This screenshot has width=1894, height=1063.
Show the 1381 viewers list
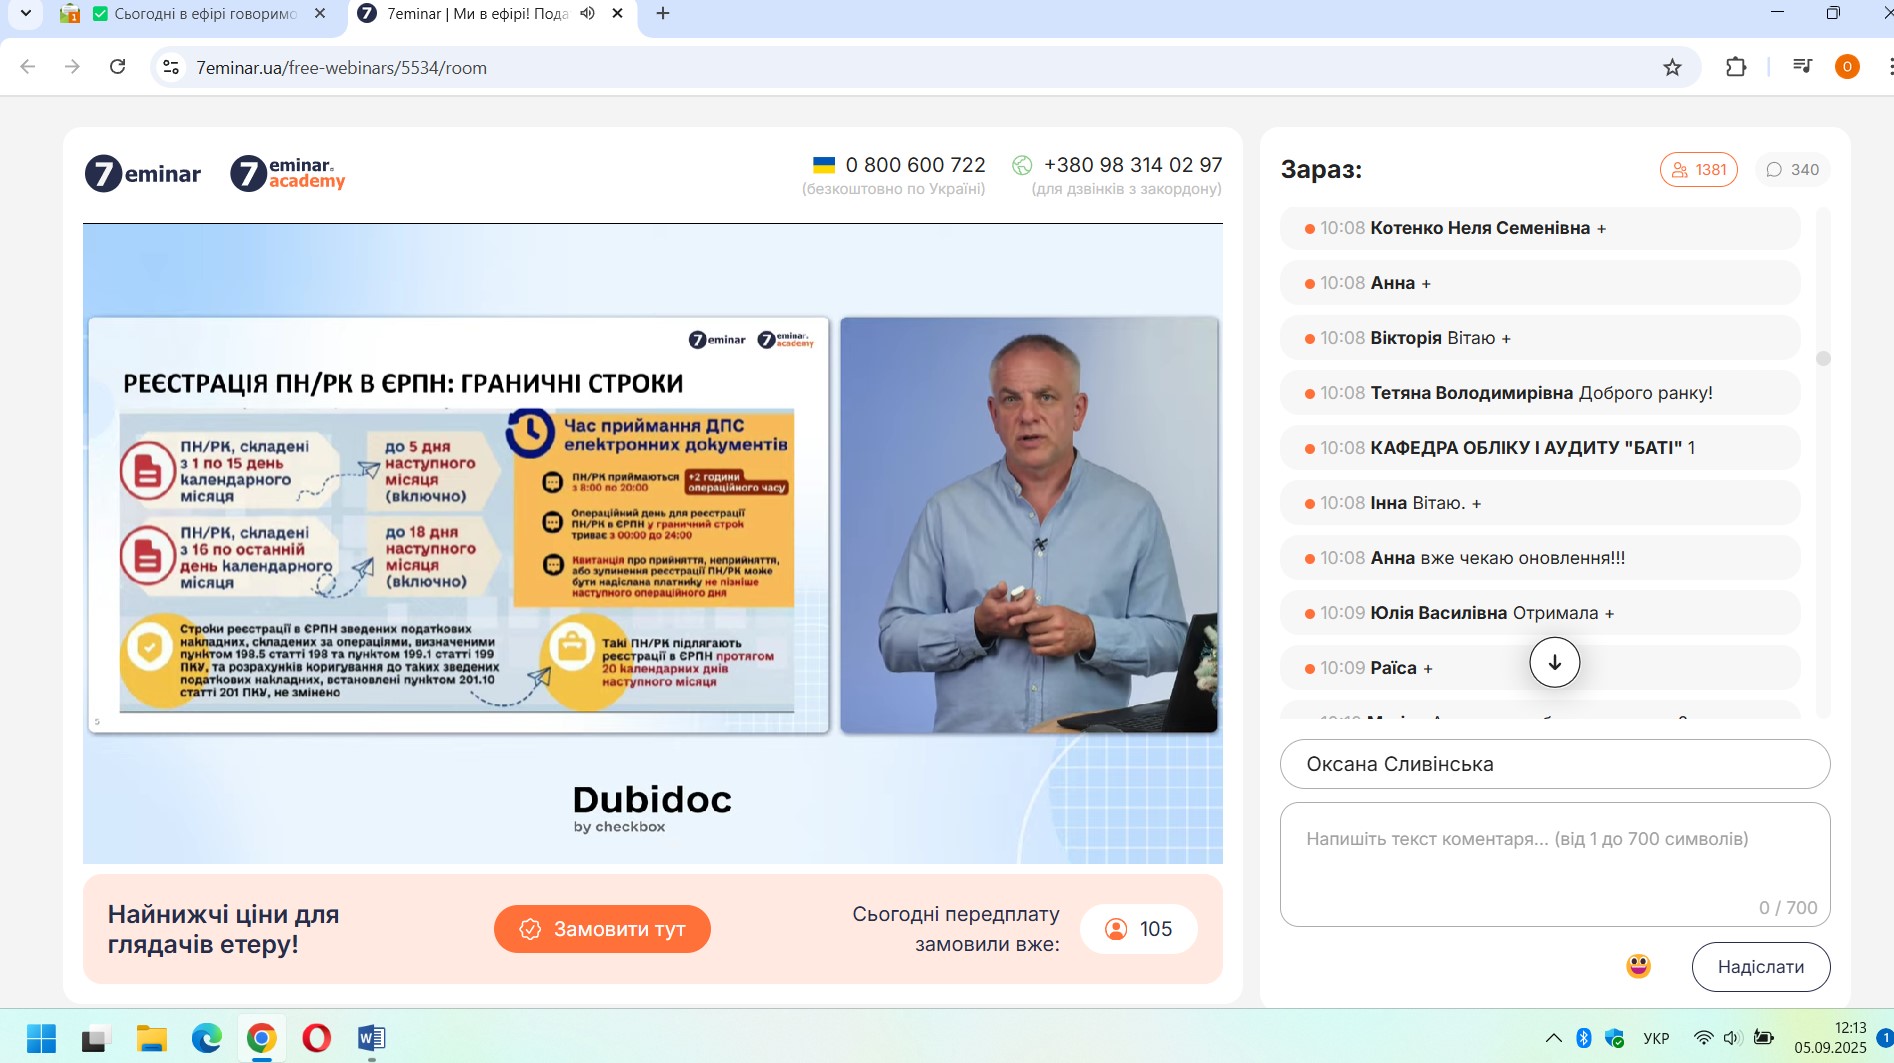coord(1699,169)
